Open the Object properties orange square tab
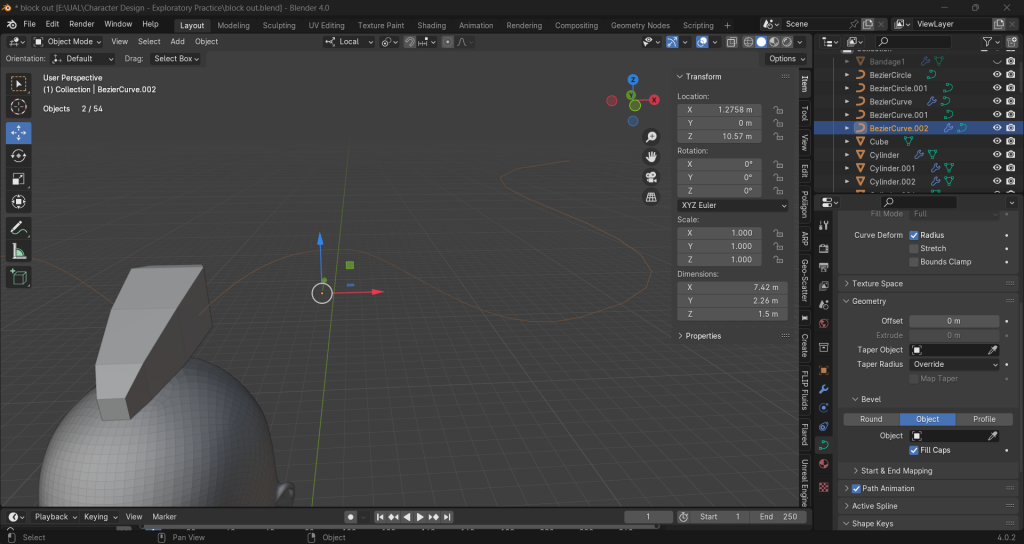This screenshot has width=1024, height=544. (824, 370)
